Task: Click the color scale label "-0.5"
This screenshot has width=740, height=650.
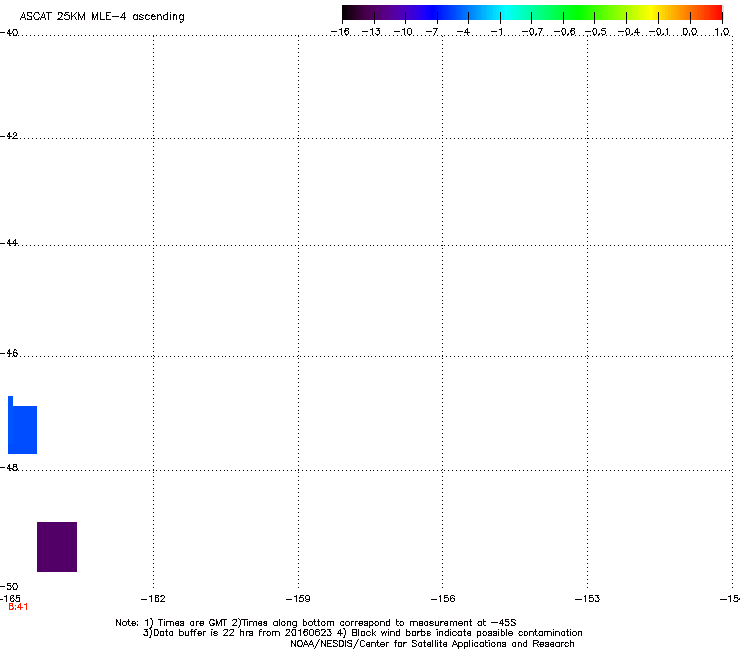Action: tap(596, 32)
